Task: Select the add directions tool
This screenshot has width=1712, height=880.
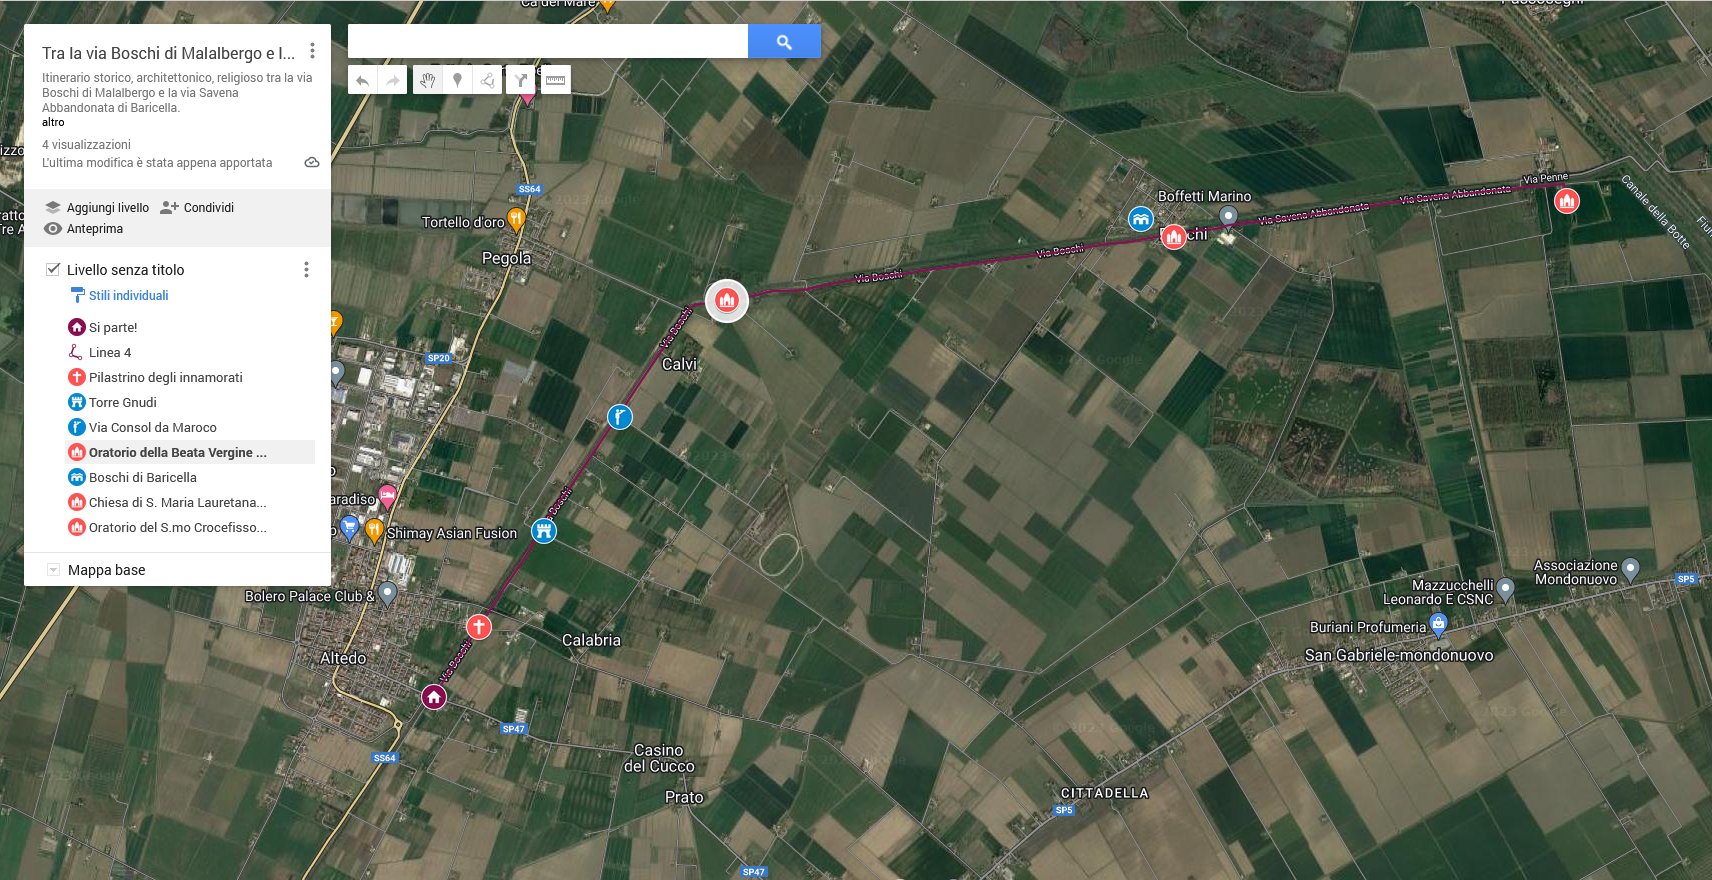Action: 521,81
